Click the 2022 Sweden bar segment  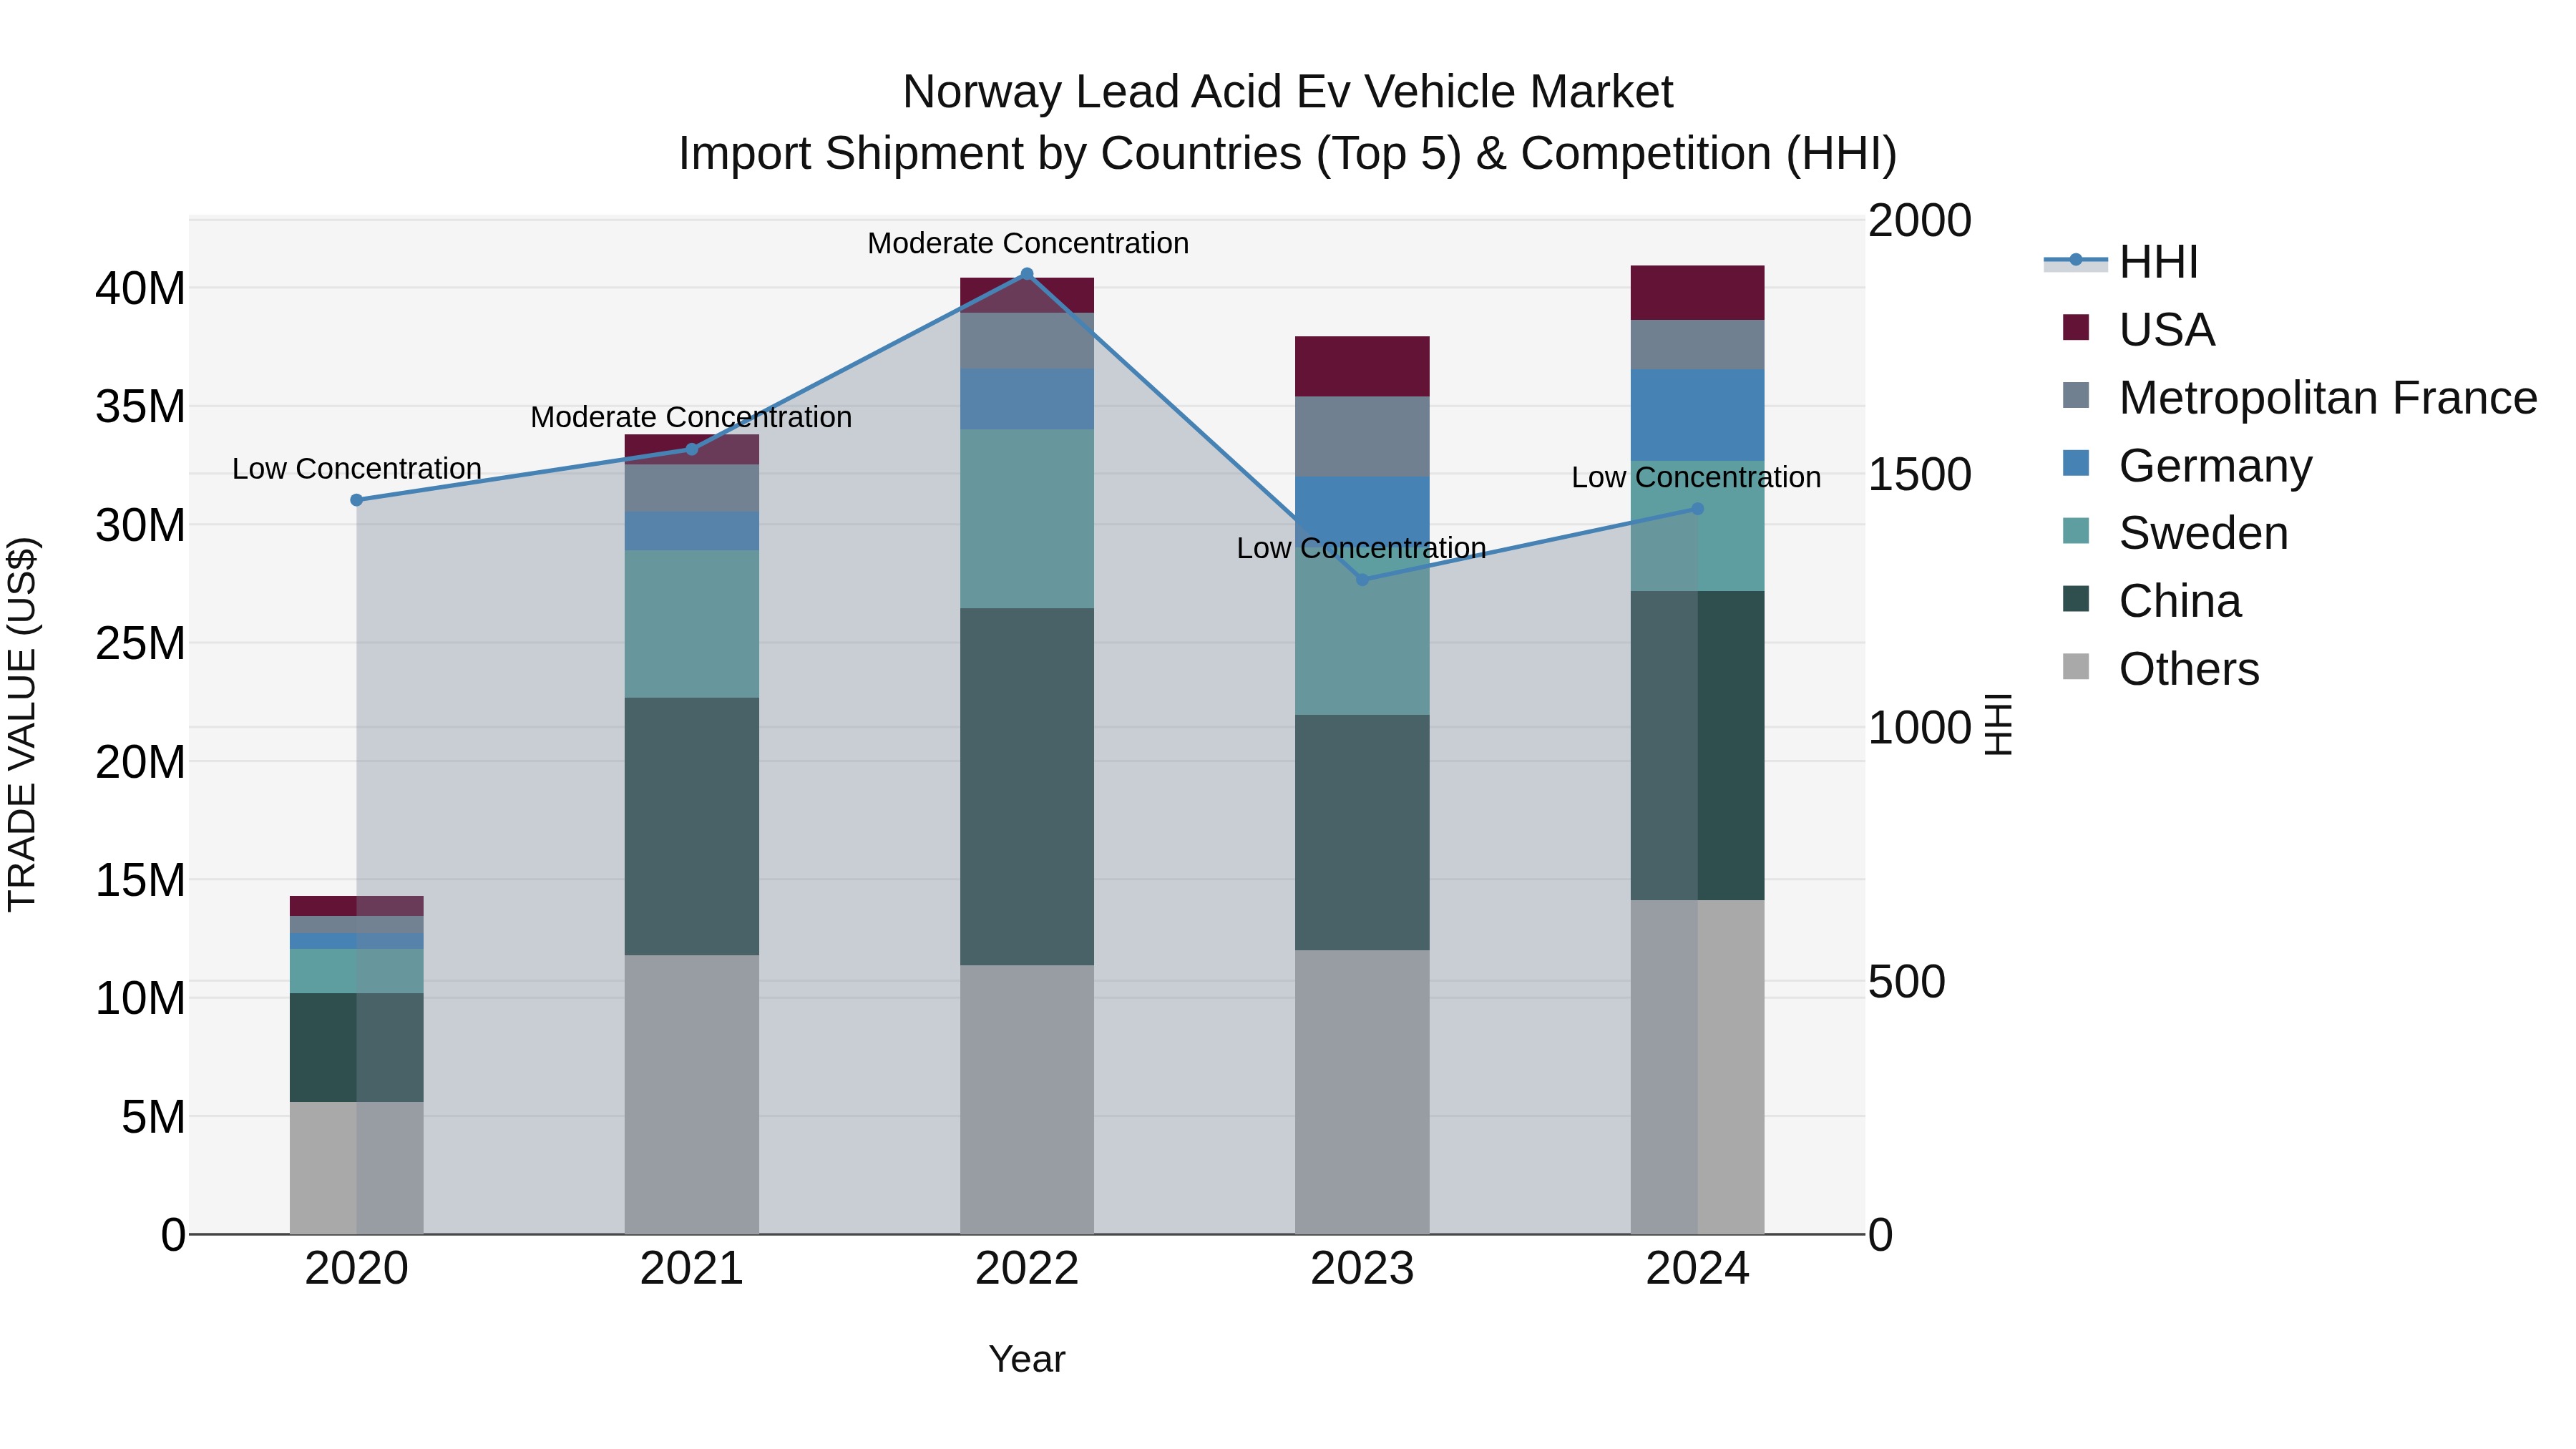[1027, 519]
